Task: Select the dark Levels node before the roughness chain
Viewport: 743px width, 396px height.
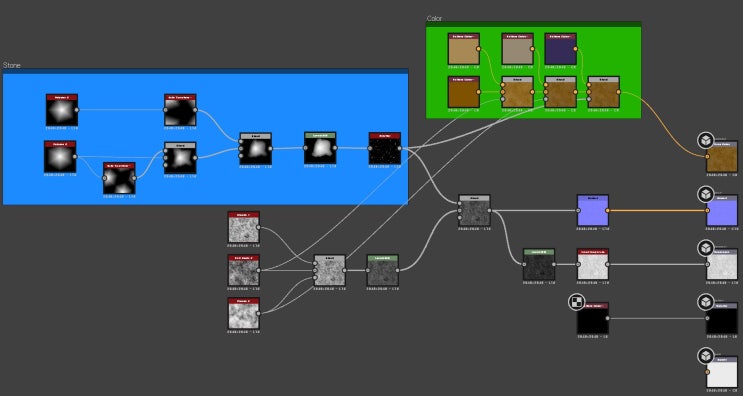Action: coord(539,264)
